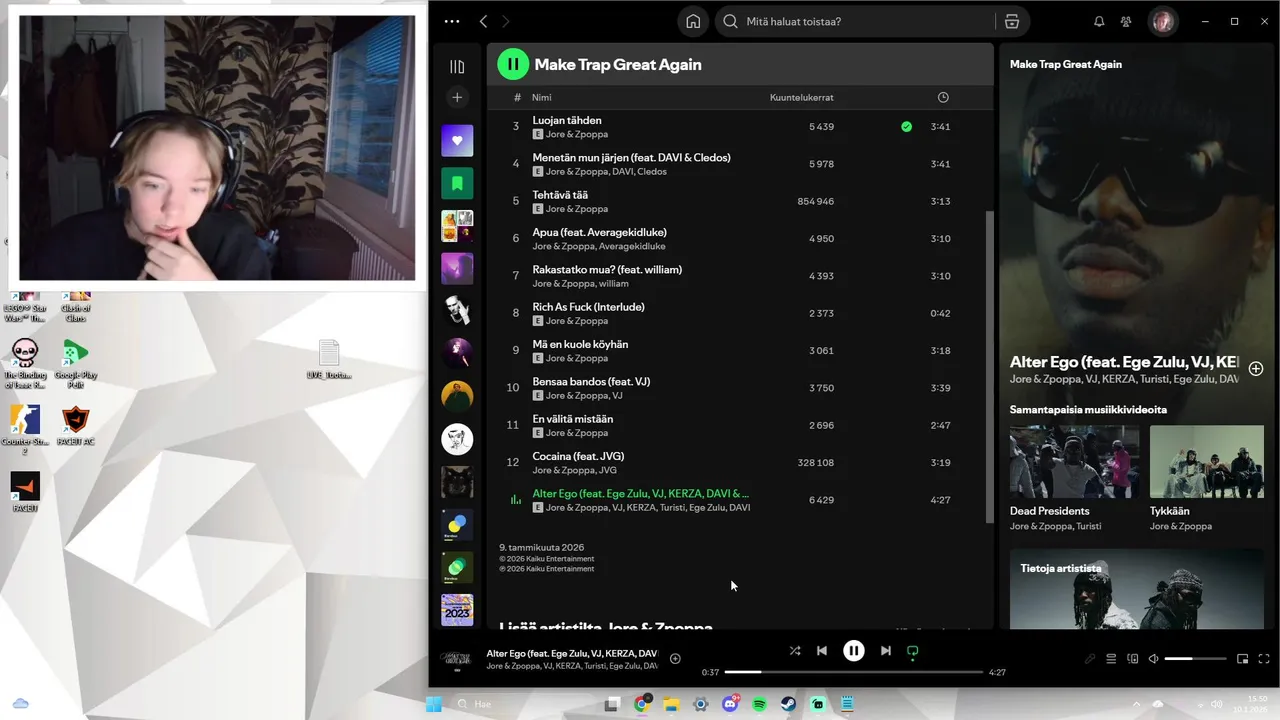This screenshot has width=1280, height=720.
Task: Pause playback in the bottom player
Action: pyautogui.click(x=853, y=650)
